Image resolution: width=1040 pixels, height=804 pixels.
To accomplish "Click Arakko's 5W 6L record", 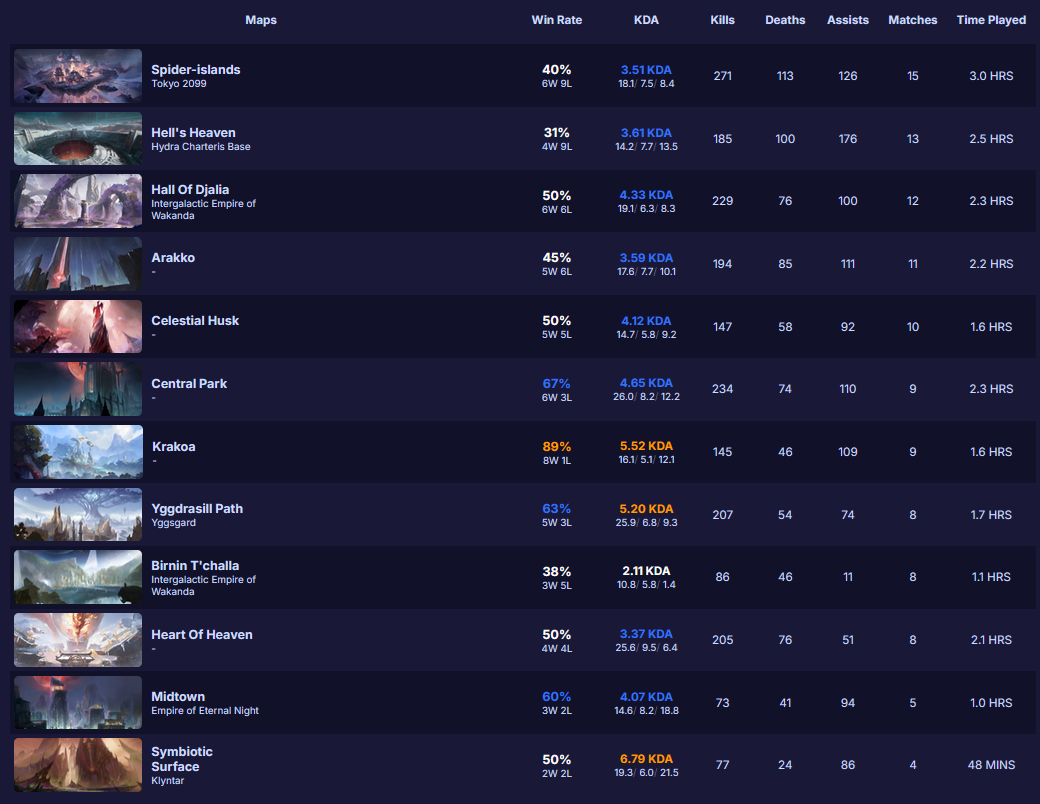I will 556,271.
